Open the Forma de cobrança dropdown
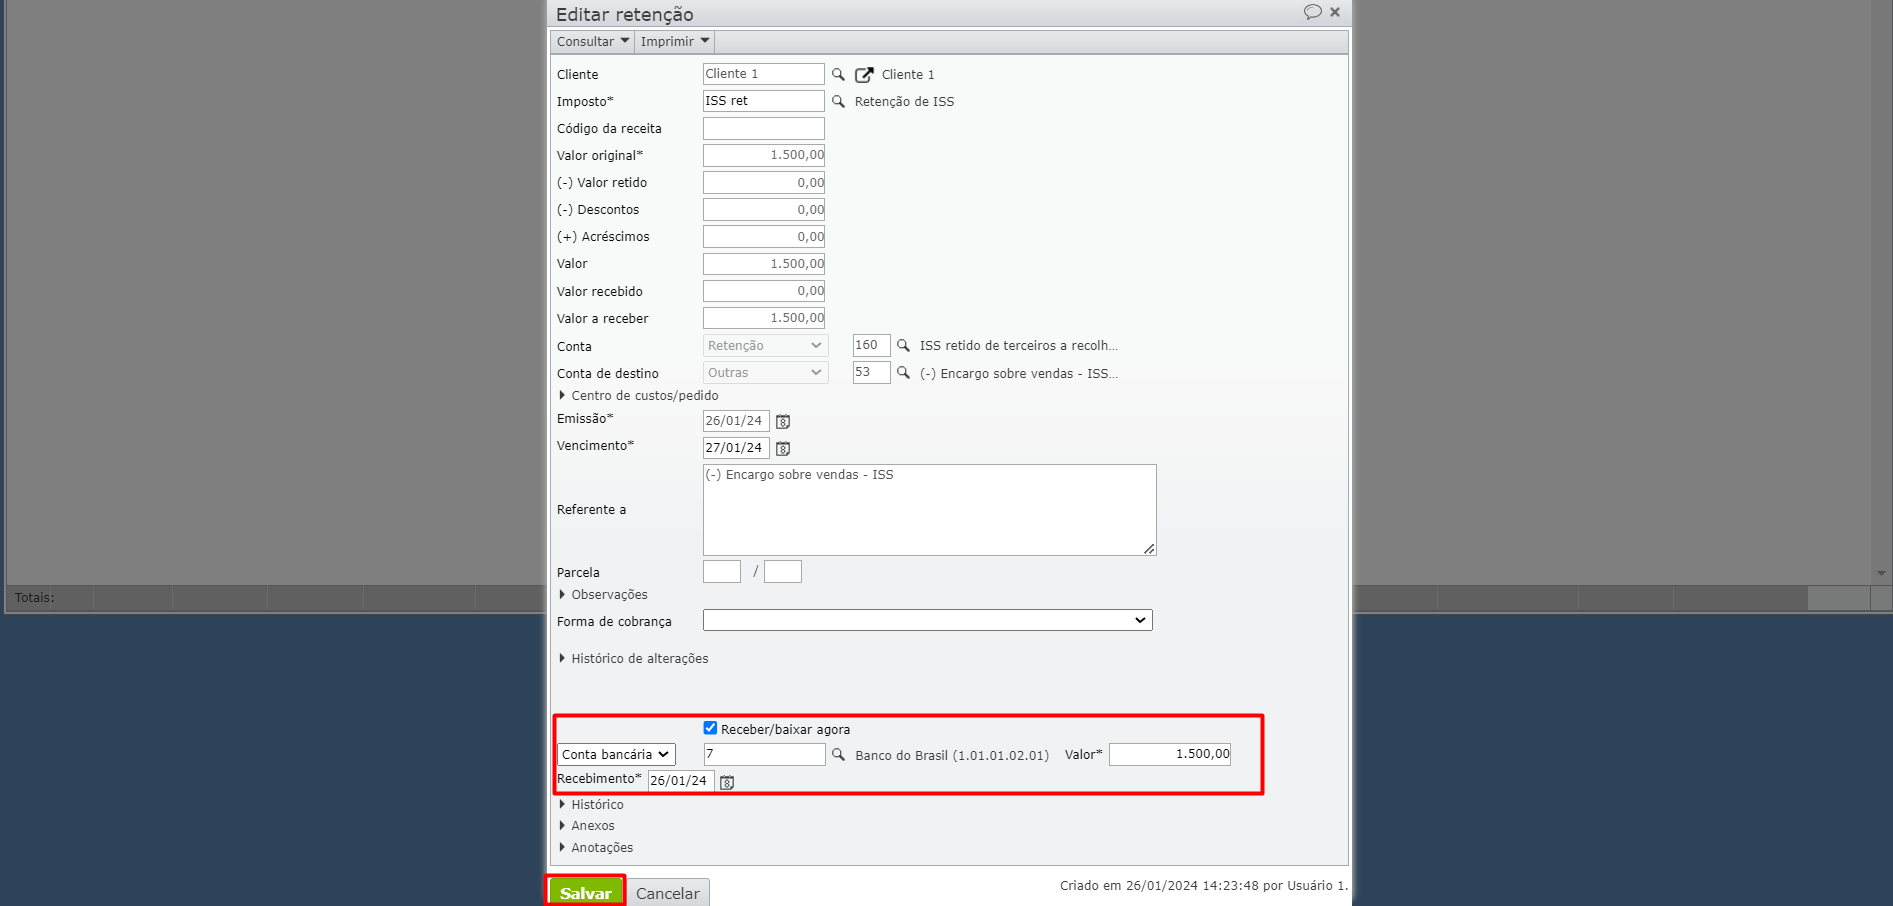Screen dimensions: 1893x906 point(928,620)
